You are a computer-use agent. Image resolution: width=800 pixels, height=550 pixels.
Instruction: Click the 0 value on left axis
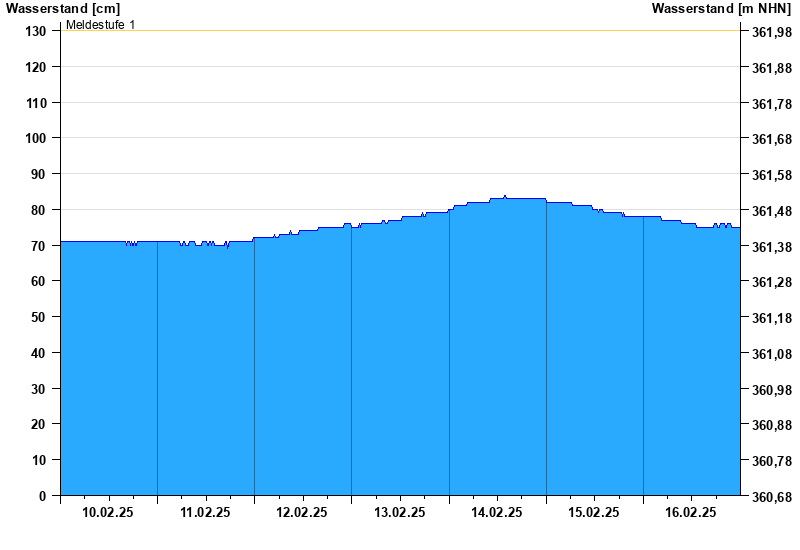43,496
